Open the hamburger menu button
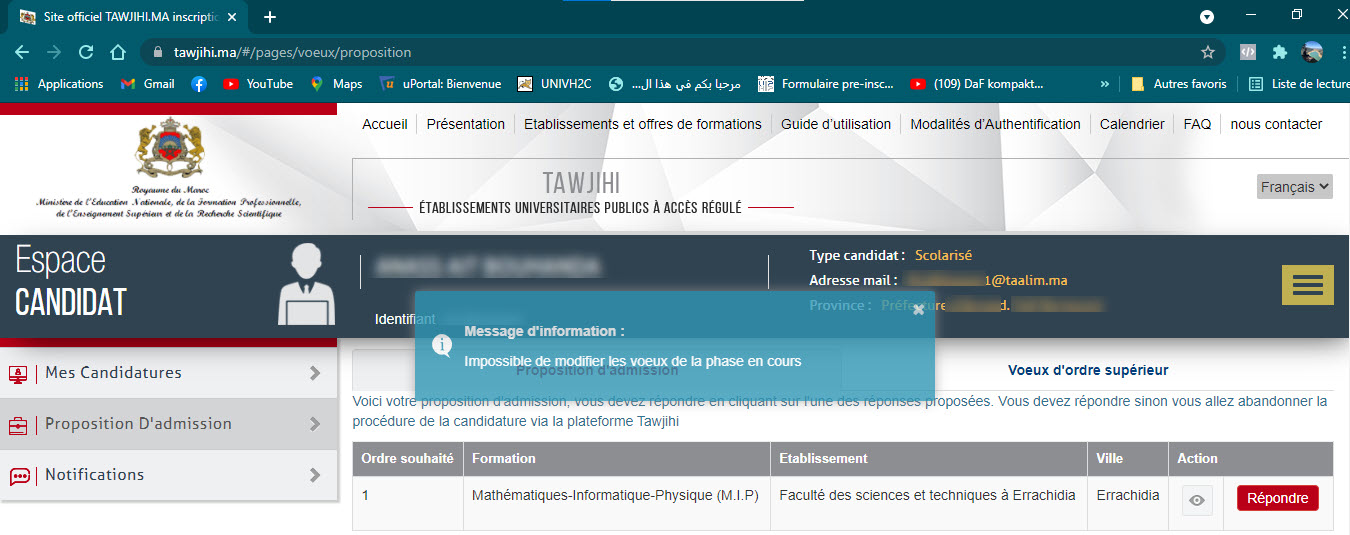Screen dimensions: 1350x535 click(x=1308, y=285)
